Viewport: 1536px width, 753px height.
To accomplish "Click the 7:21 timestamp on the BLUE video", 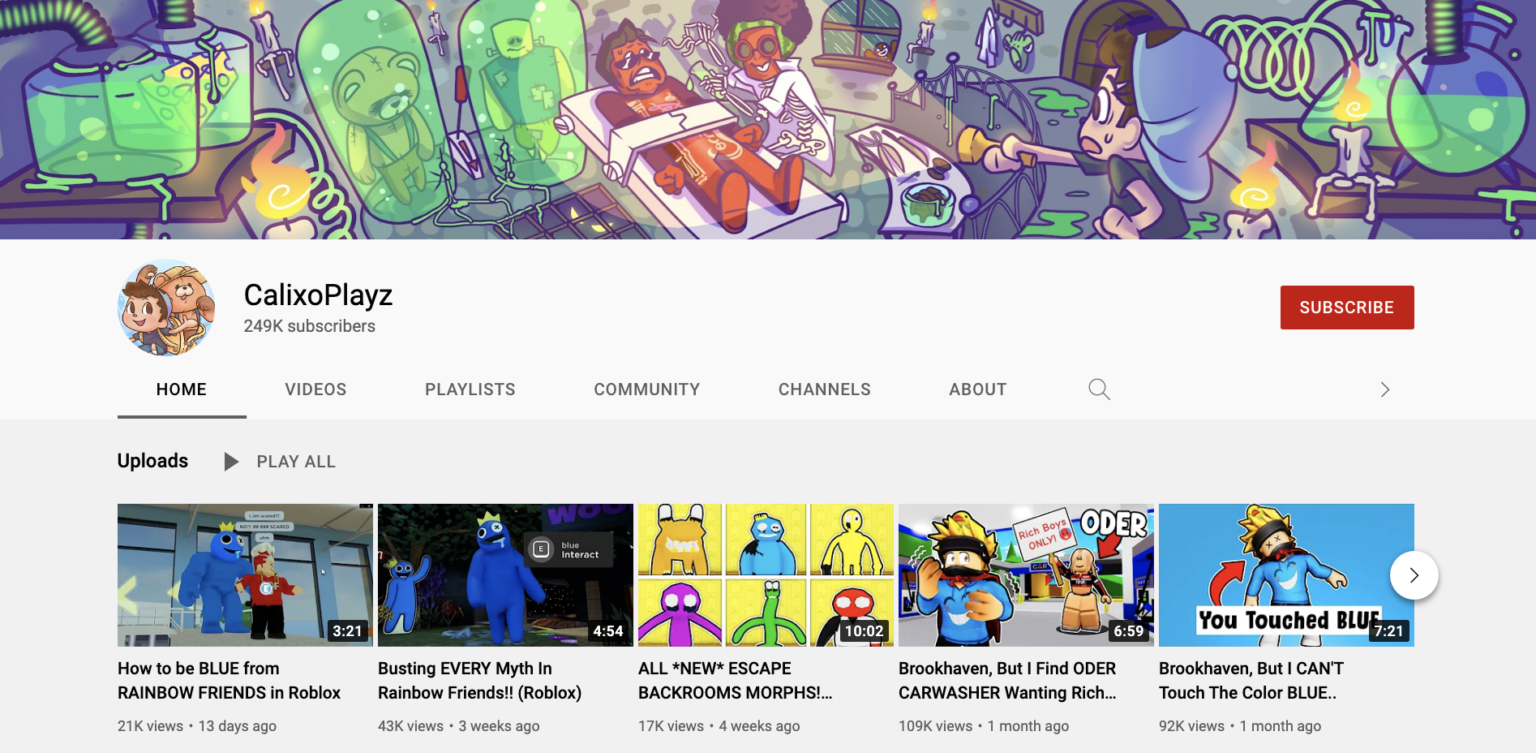I will [1387, 631].
